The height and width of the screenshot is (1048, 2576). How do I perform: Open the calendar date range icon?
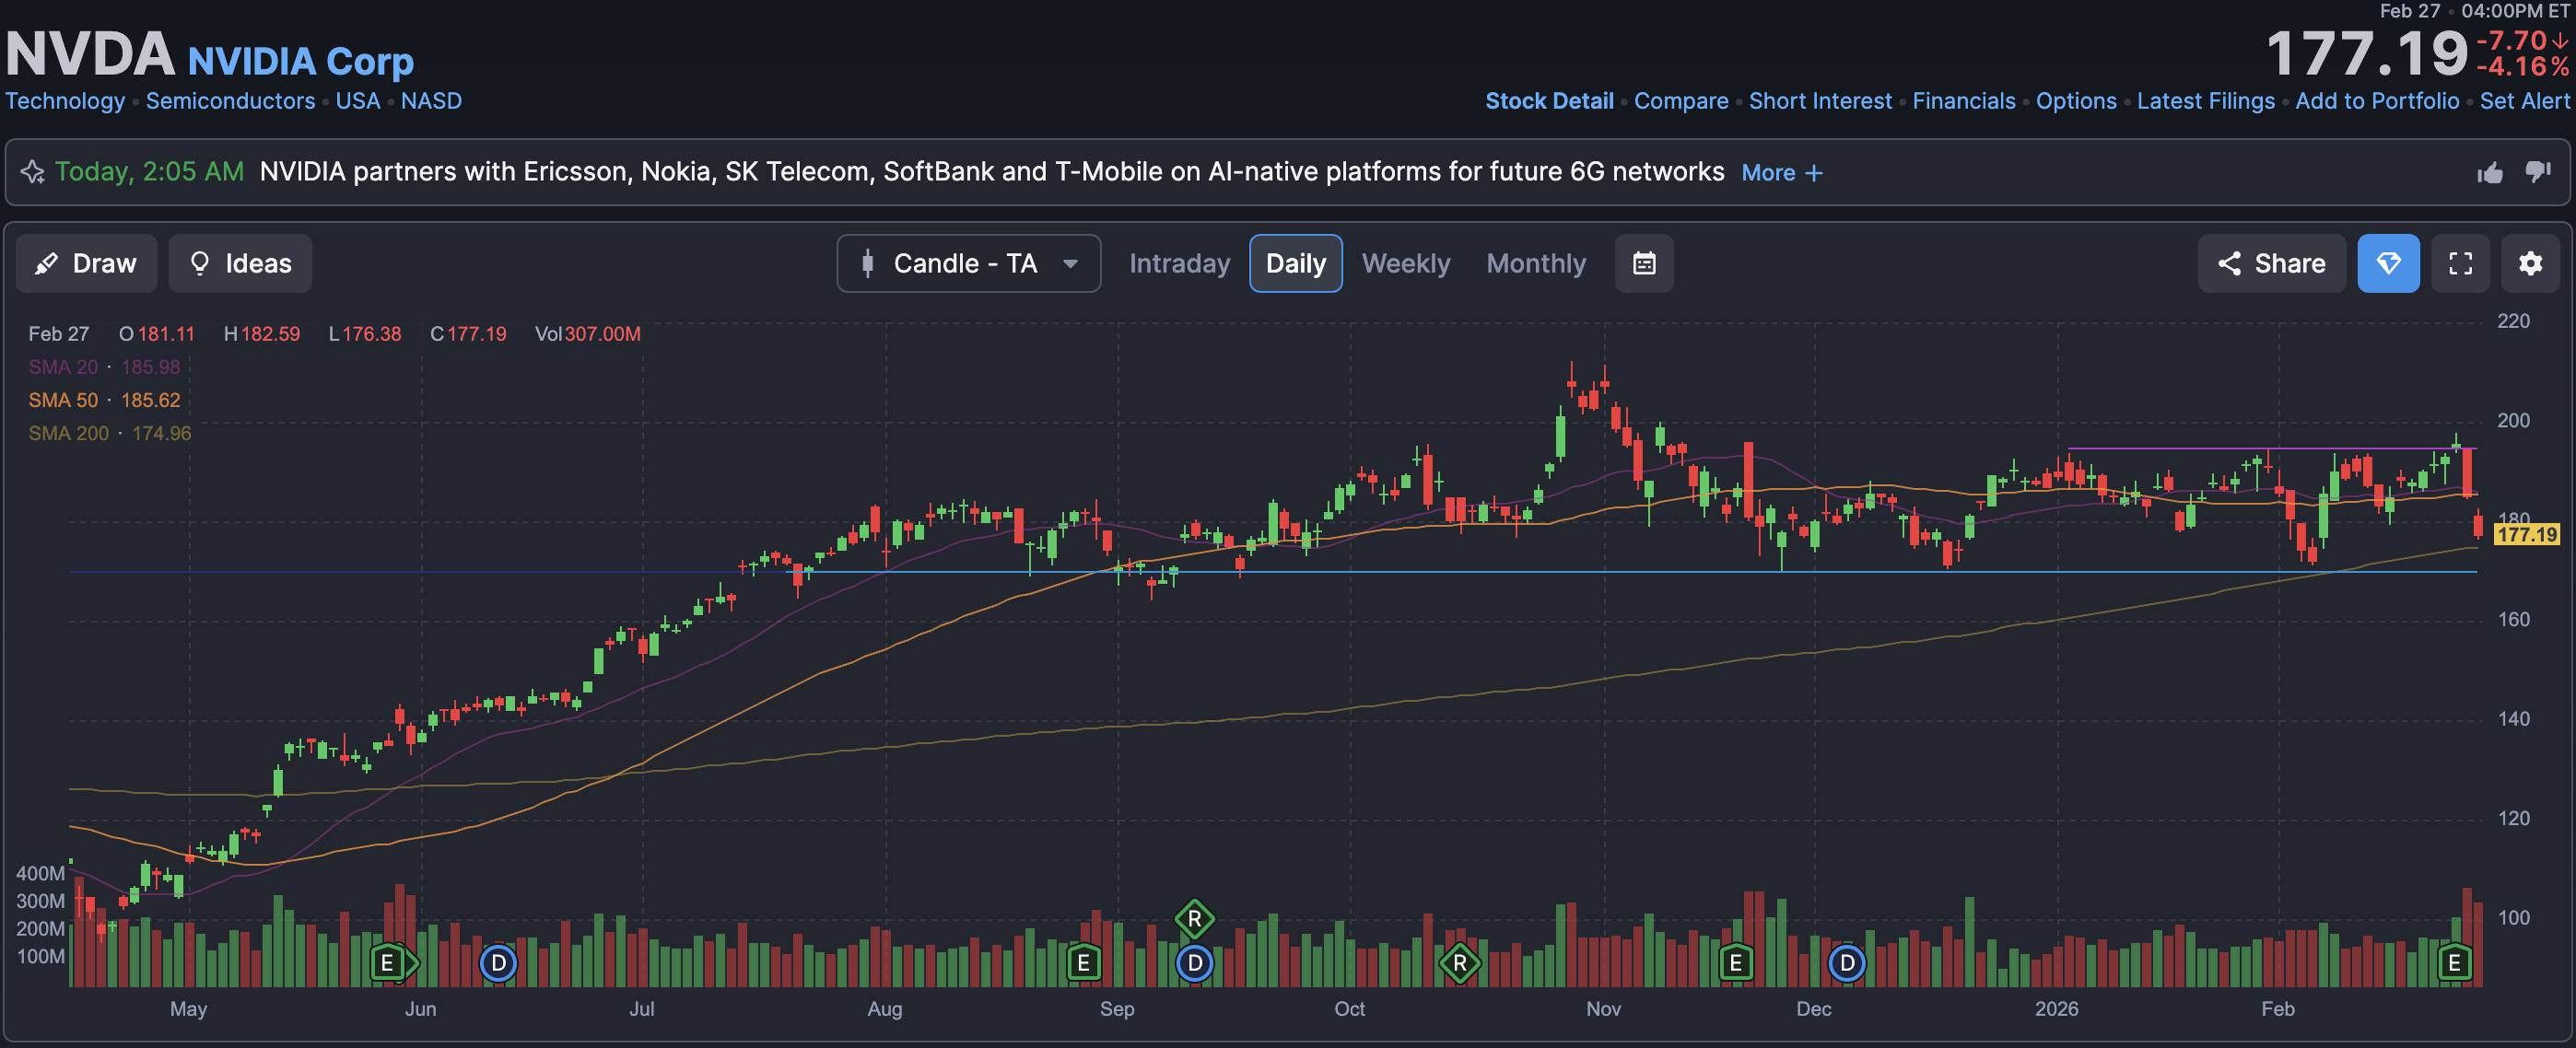(1644, 263)
